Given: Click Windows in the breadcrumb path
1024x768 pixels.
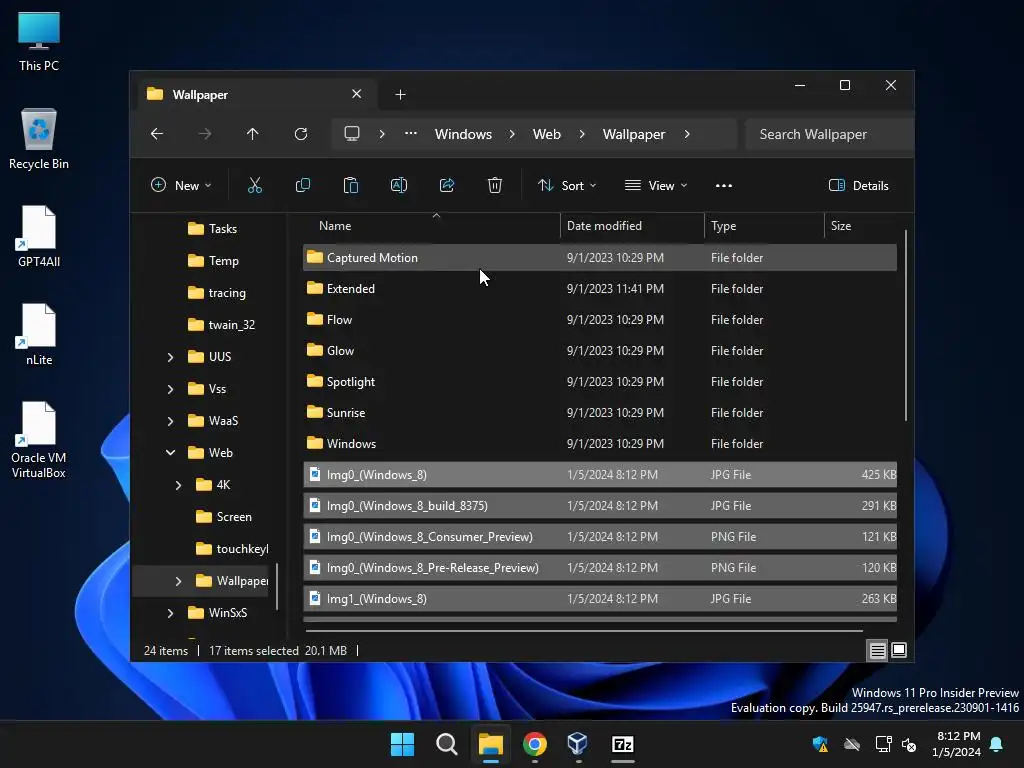Looking at the screenshot, I should click(463, 134).
